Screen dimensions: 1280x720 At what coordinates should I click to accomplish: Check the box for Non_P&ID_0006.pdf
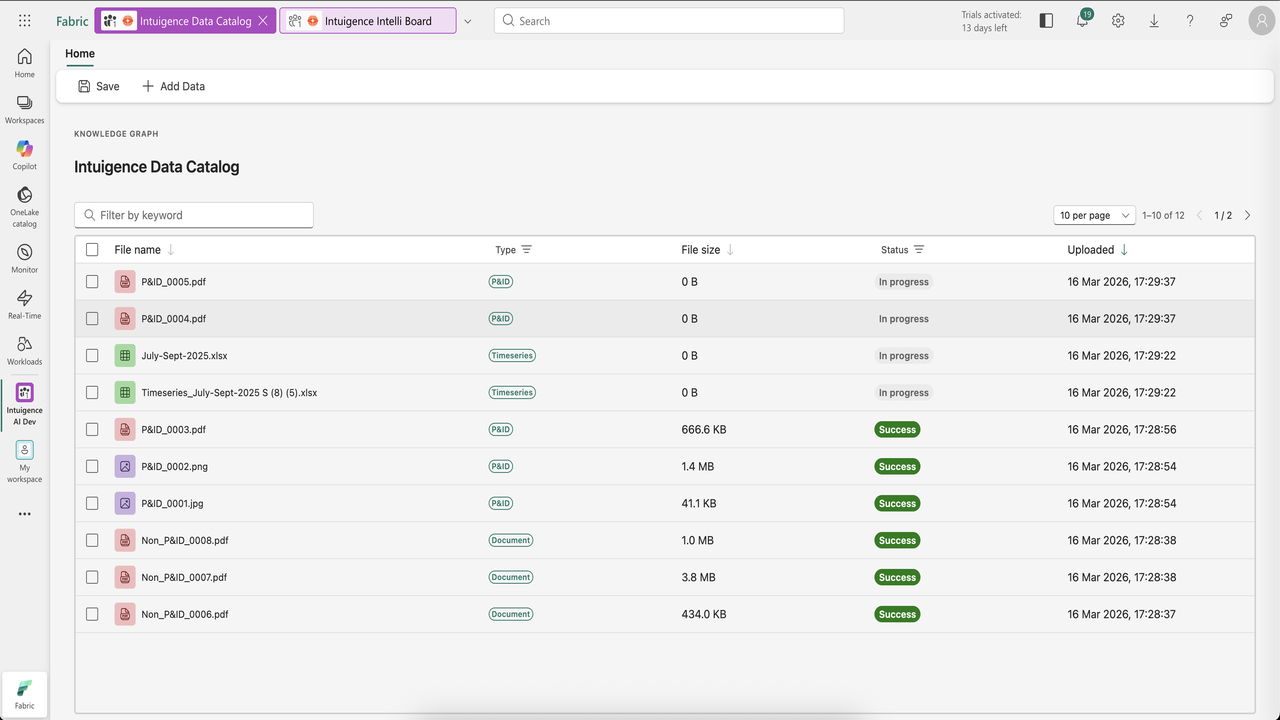(92, 614)
